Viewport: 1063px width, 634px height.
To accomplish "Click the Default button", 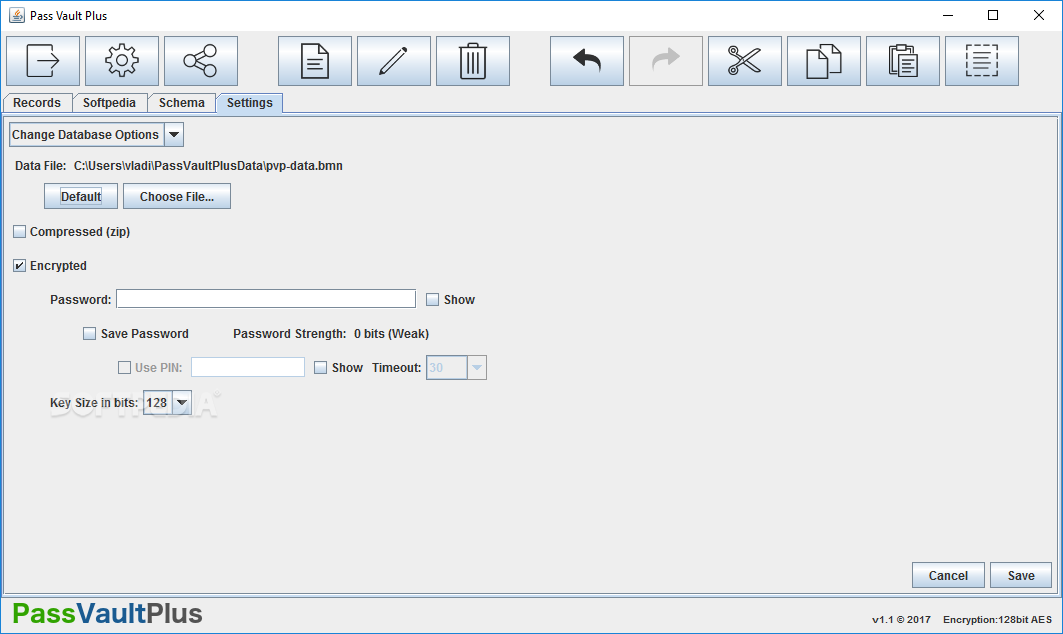I will 81,197.
